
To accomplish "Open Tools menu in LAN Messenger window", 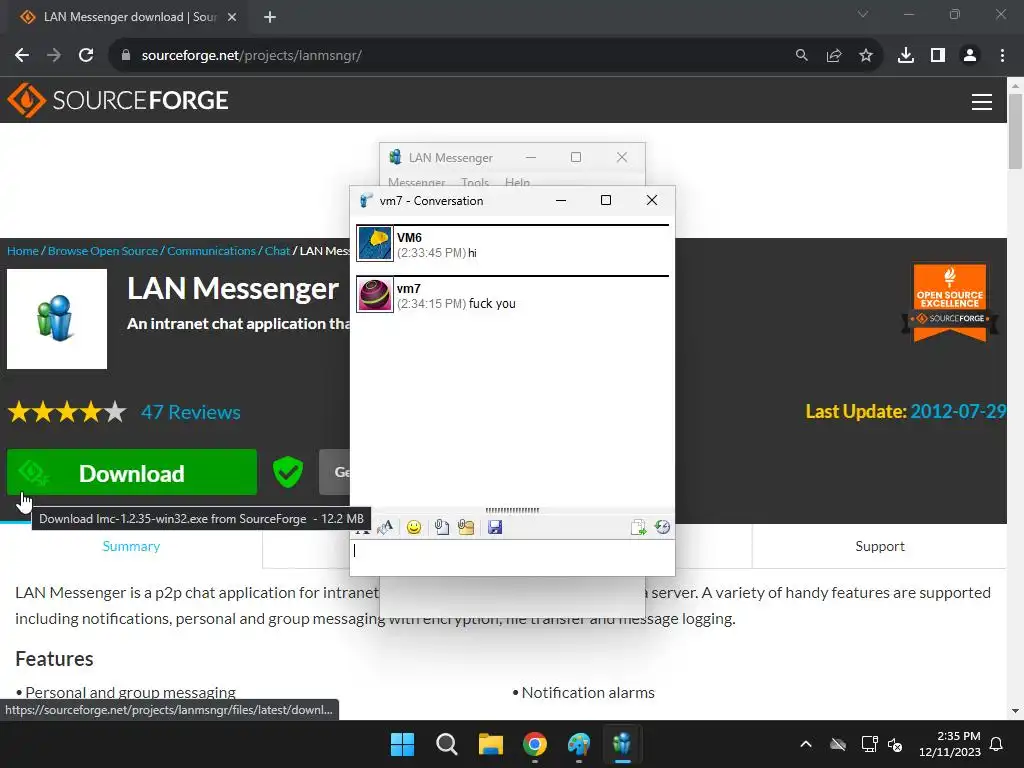I will click(x=475, y=182).
